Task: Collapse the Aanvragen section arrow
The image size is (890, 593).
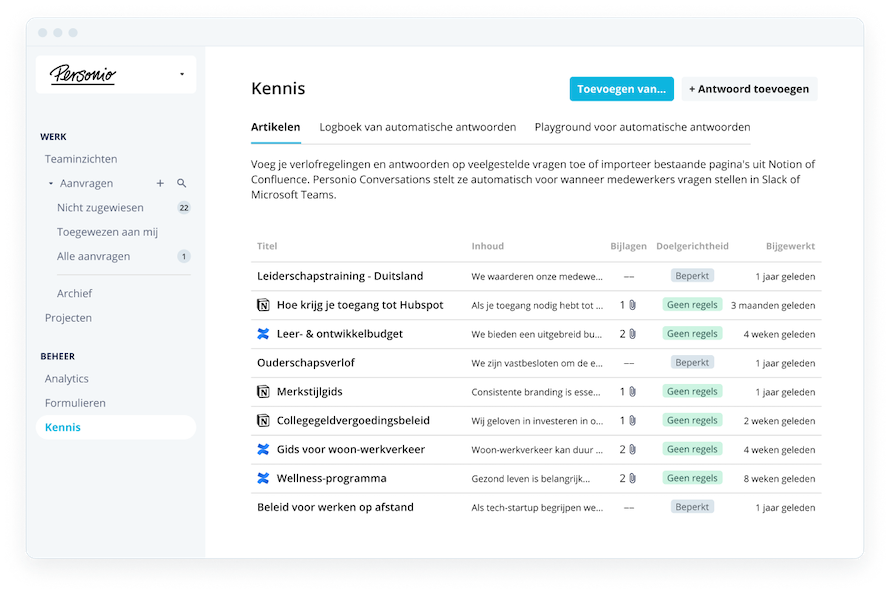Action: tap(51, 183)
